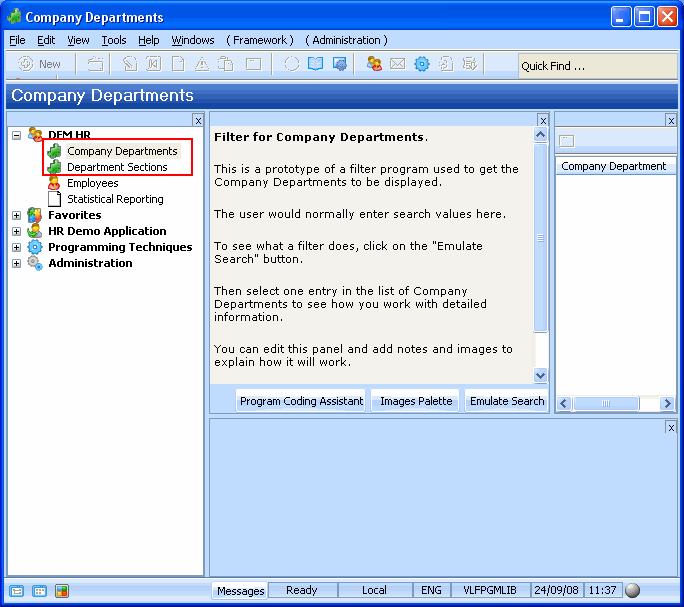Click the filter text scroll down arrow
This screenshot has height=607, width=684.
click(x=540, y=375)
